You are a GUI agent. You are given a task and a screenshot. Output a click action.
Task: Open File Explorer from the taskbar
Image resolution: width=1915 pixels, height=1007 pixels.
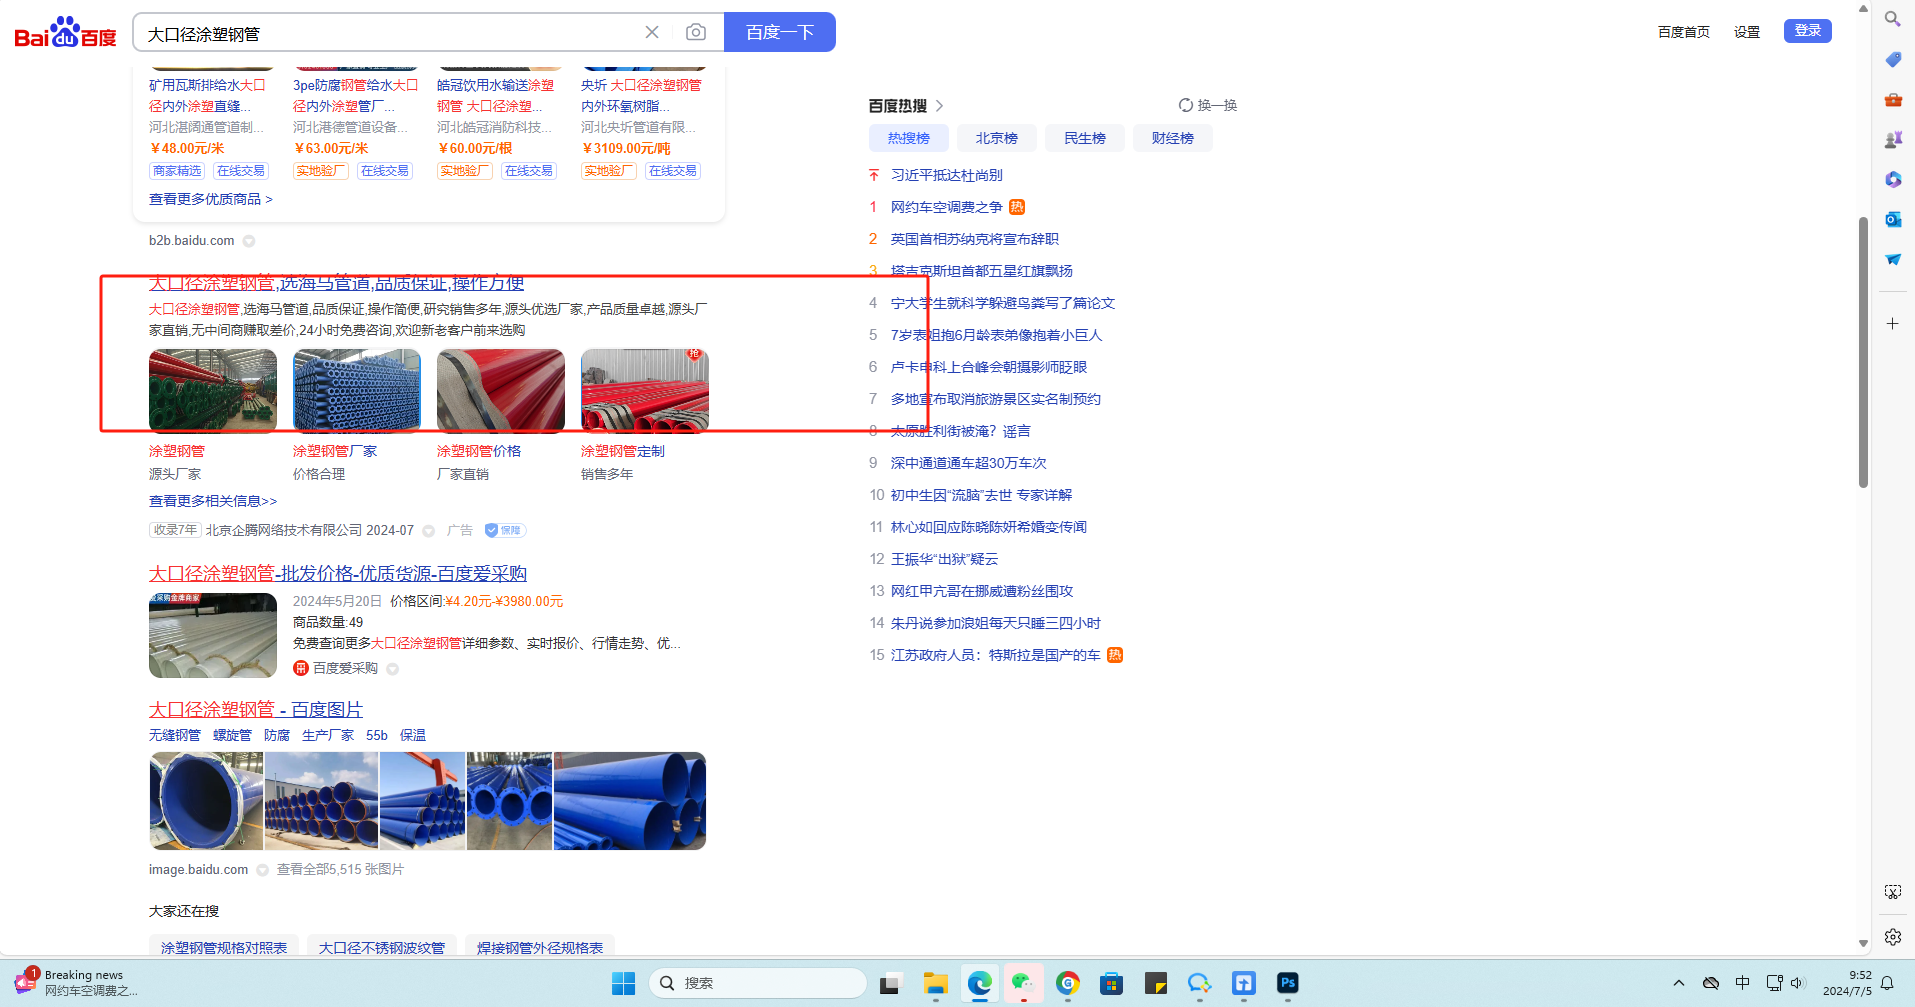[x=935, y=984]
